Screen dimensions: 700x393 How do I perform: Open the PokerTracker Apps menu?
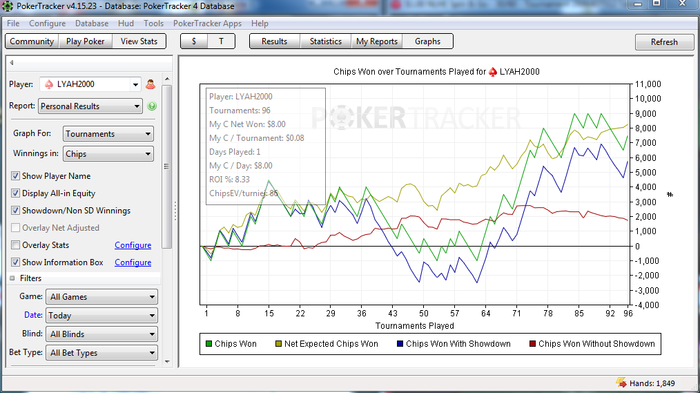click(x=207, y=23)
